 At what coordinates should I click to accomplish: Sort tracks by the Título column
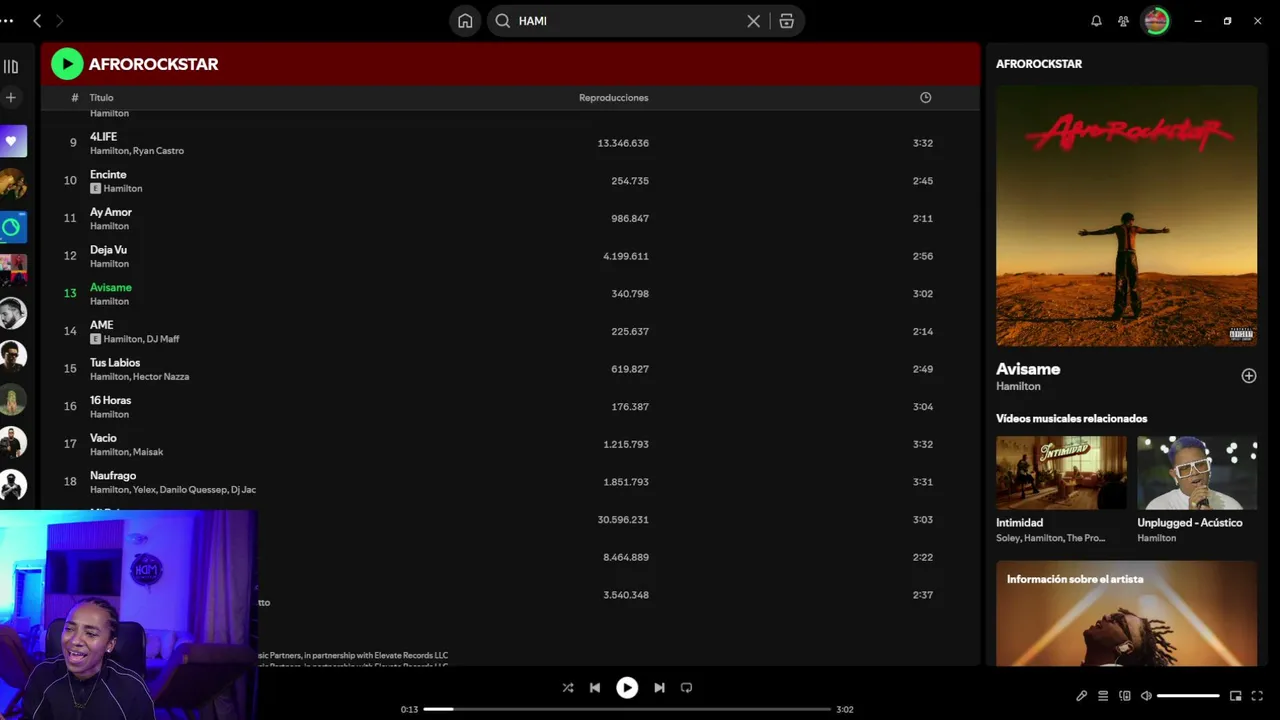tap(101, 98)
